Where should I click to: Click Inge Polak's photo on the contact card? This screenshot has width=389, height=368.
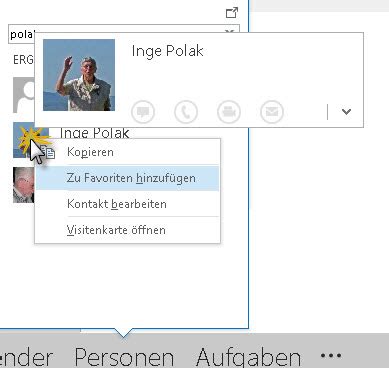(x=79, y=75)
